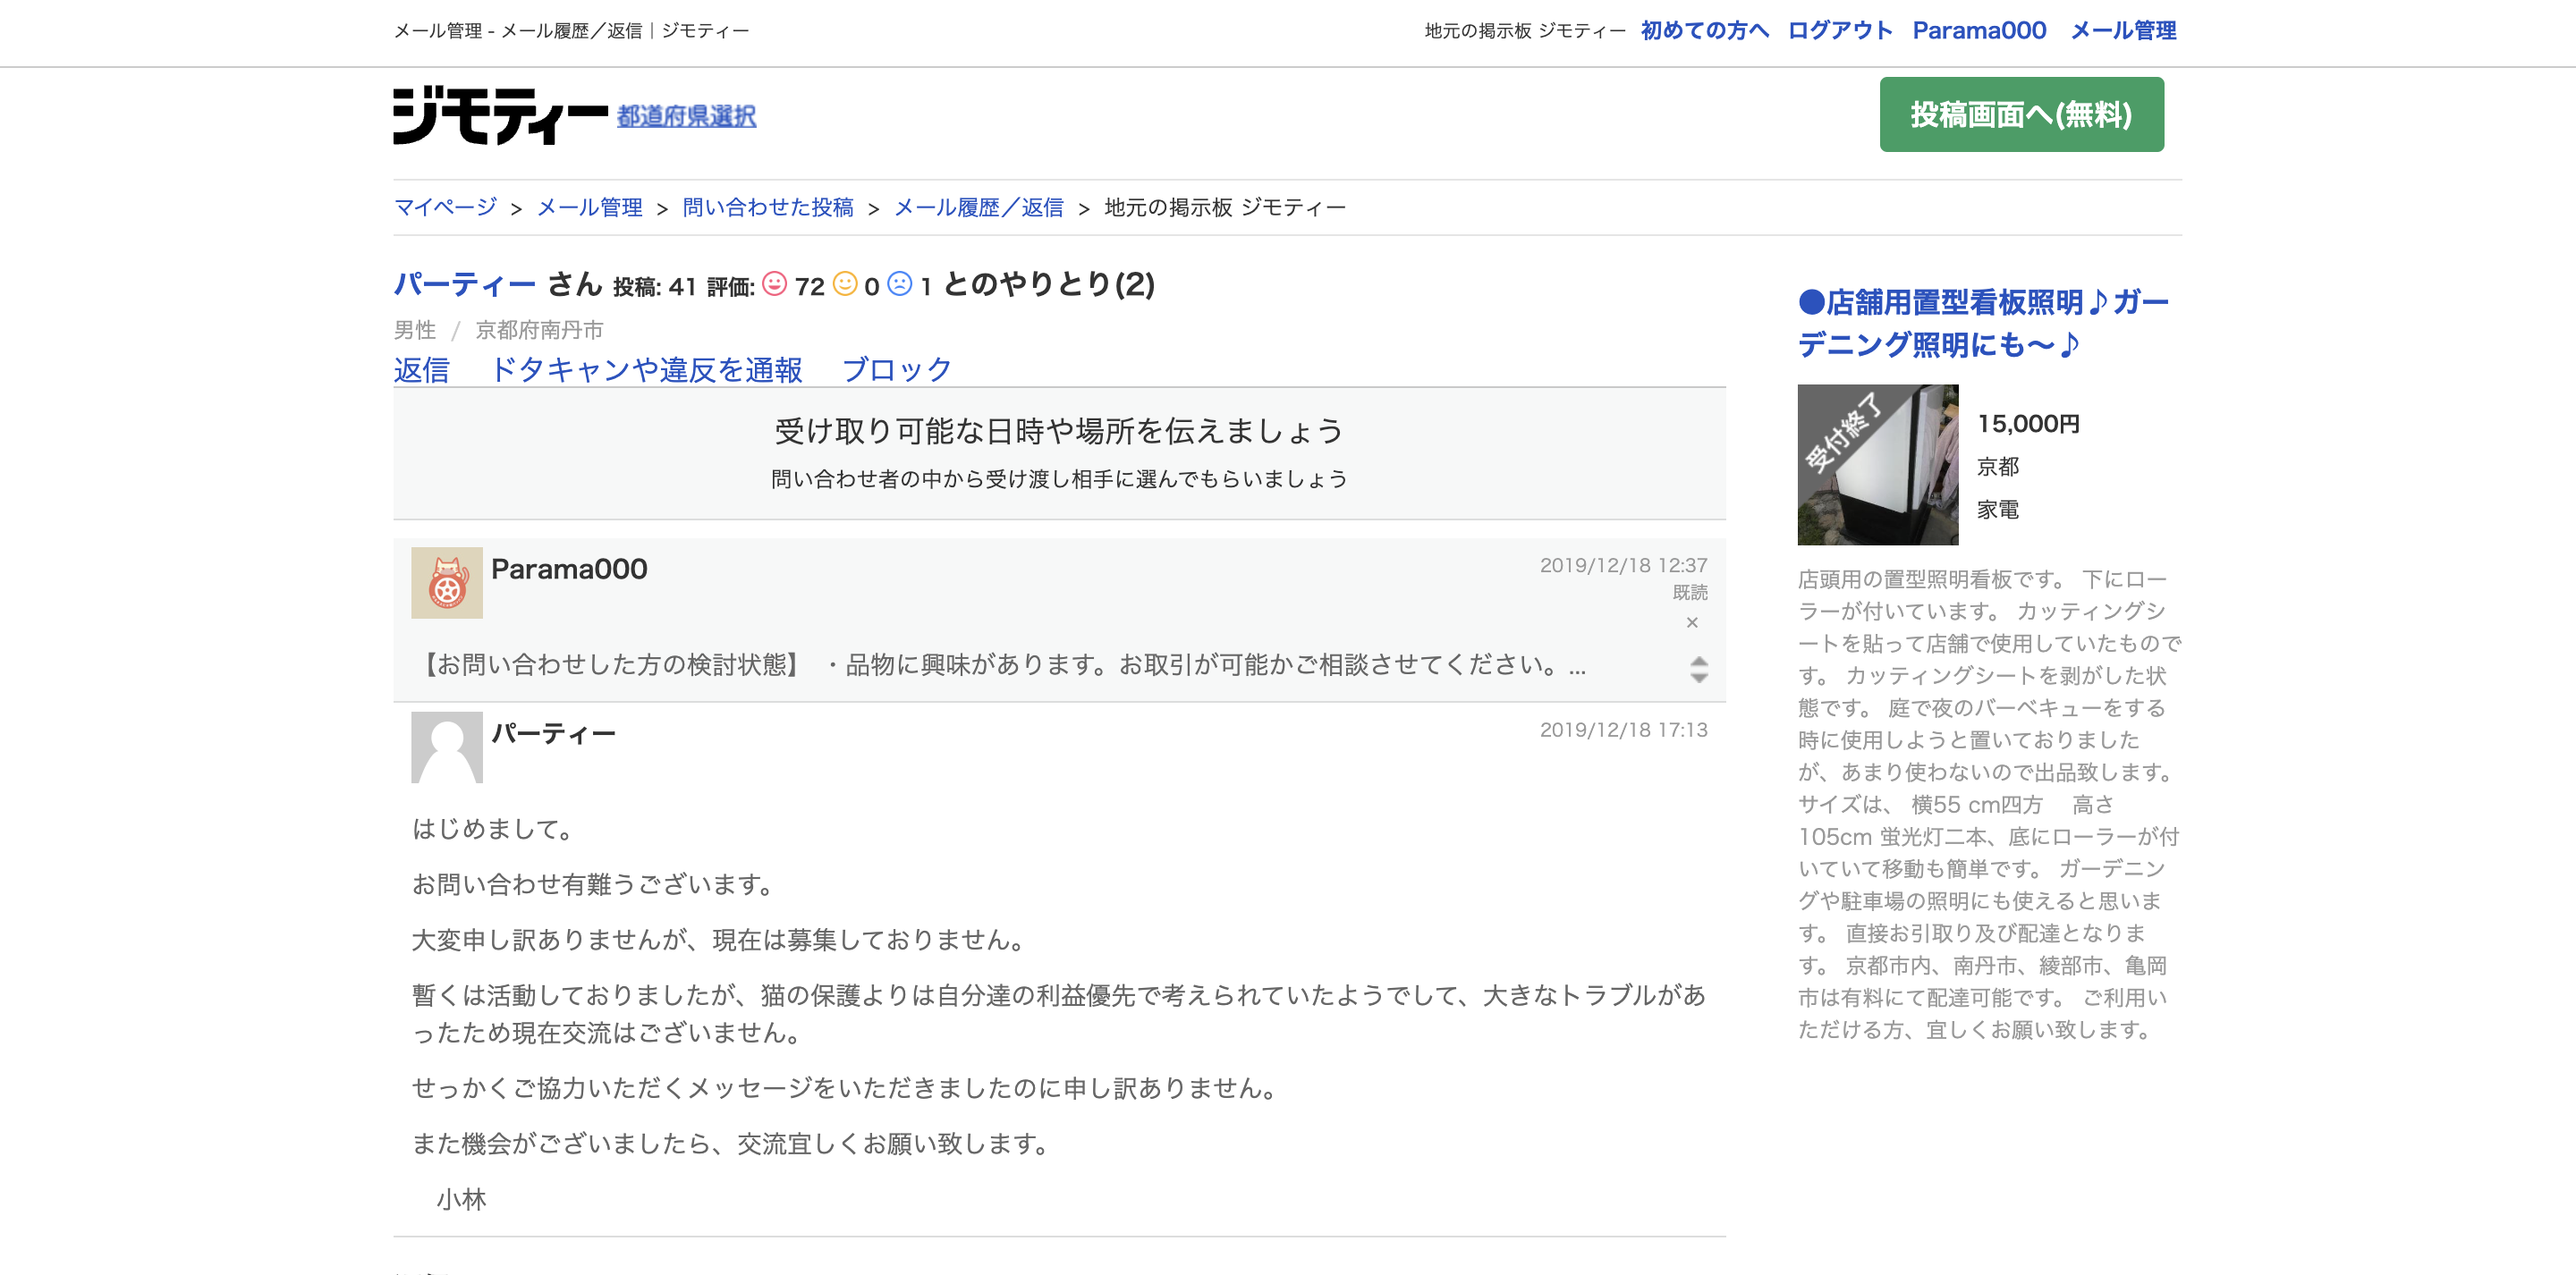Click the yellow neutral face rating icon
2576x1275 pixels.
(845, 284)
